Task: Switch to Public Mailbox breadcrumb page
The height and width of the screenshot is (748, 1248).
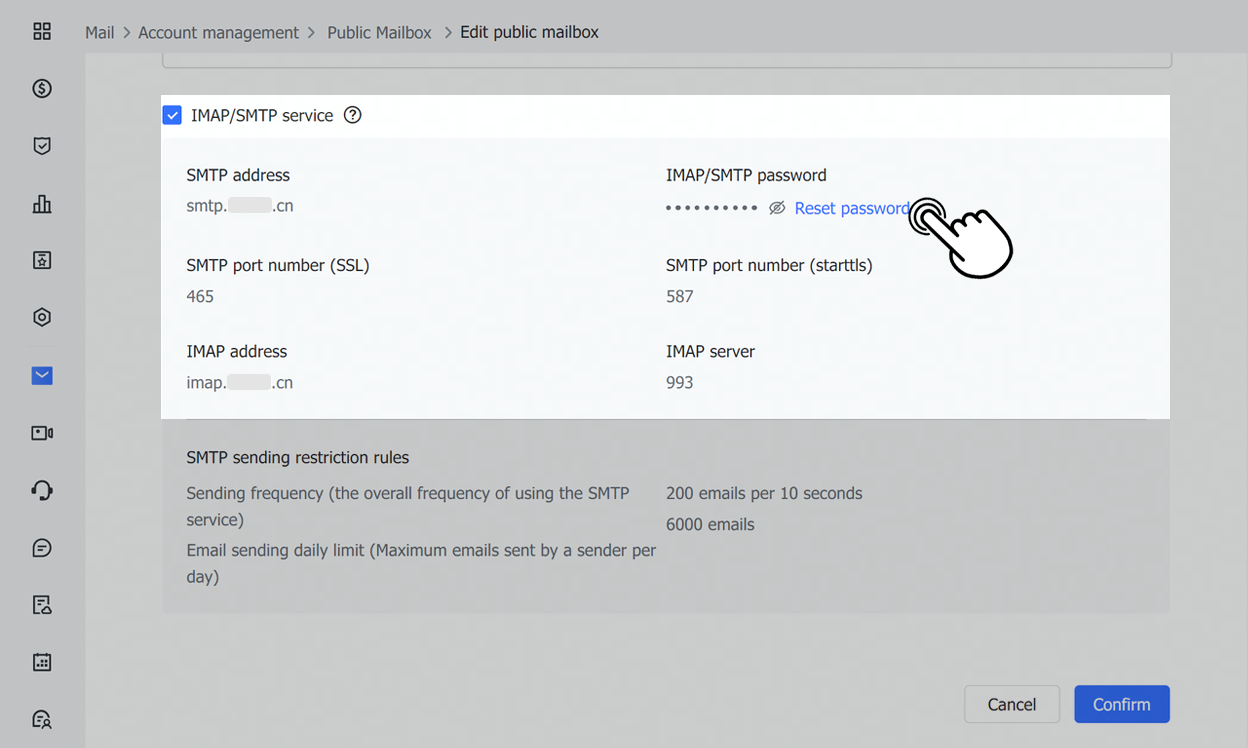Action: [x=379, y=32]
